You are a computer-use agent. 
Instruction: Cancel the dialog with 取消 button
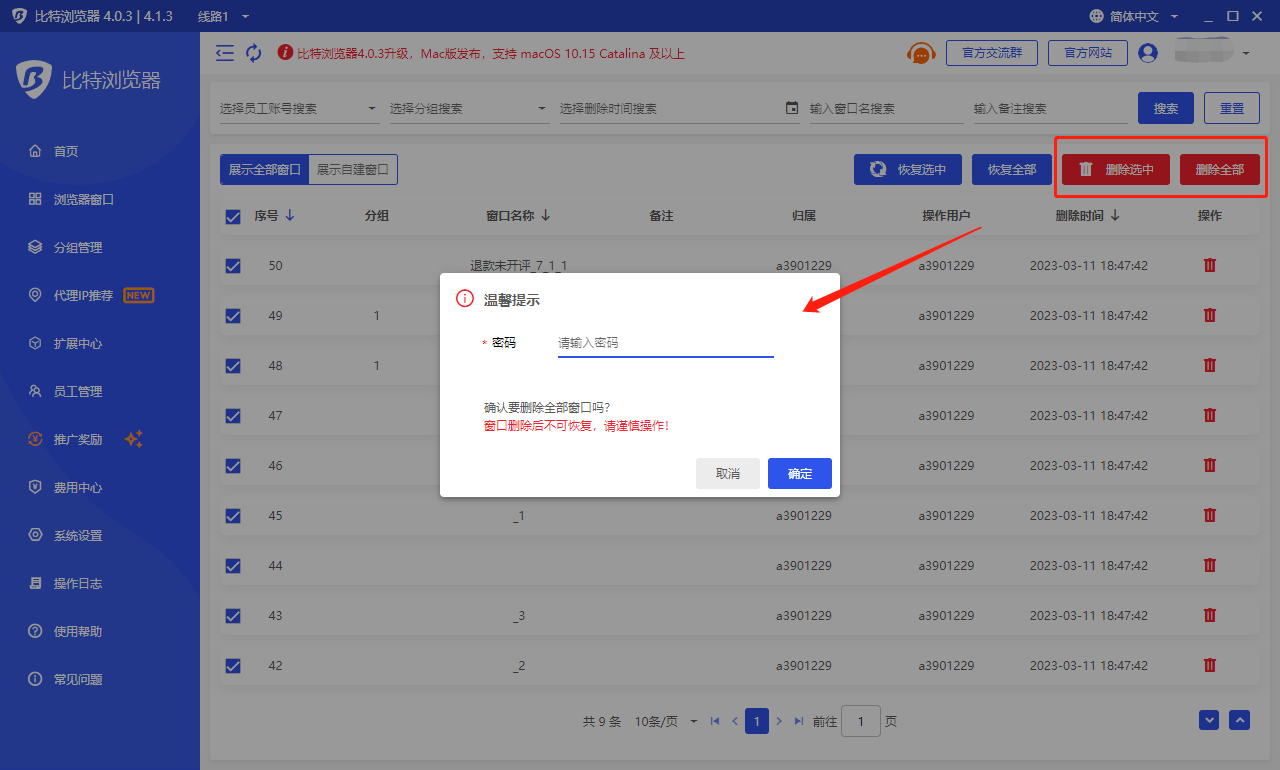point(728,474)
